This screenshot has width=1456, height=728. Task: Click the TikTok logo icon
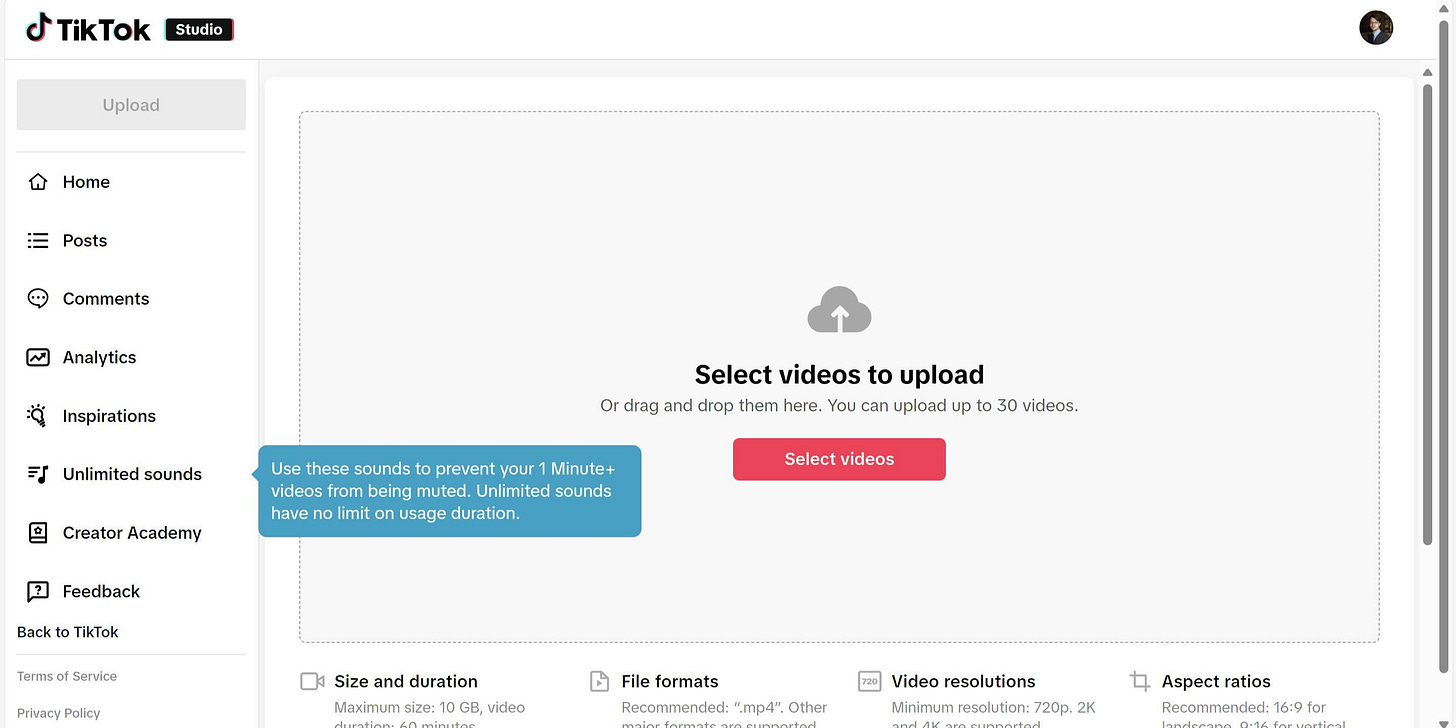(x=38, y=28)
